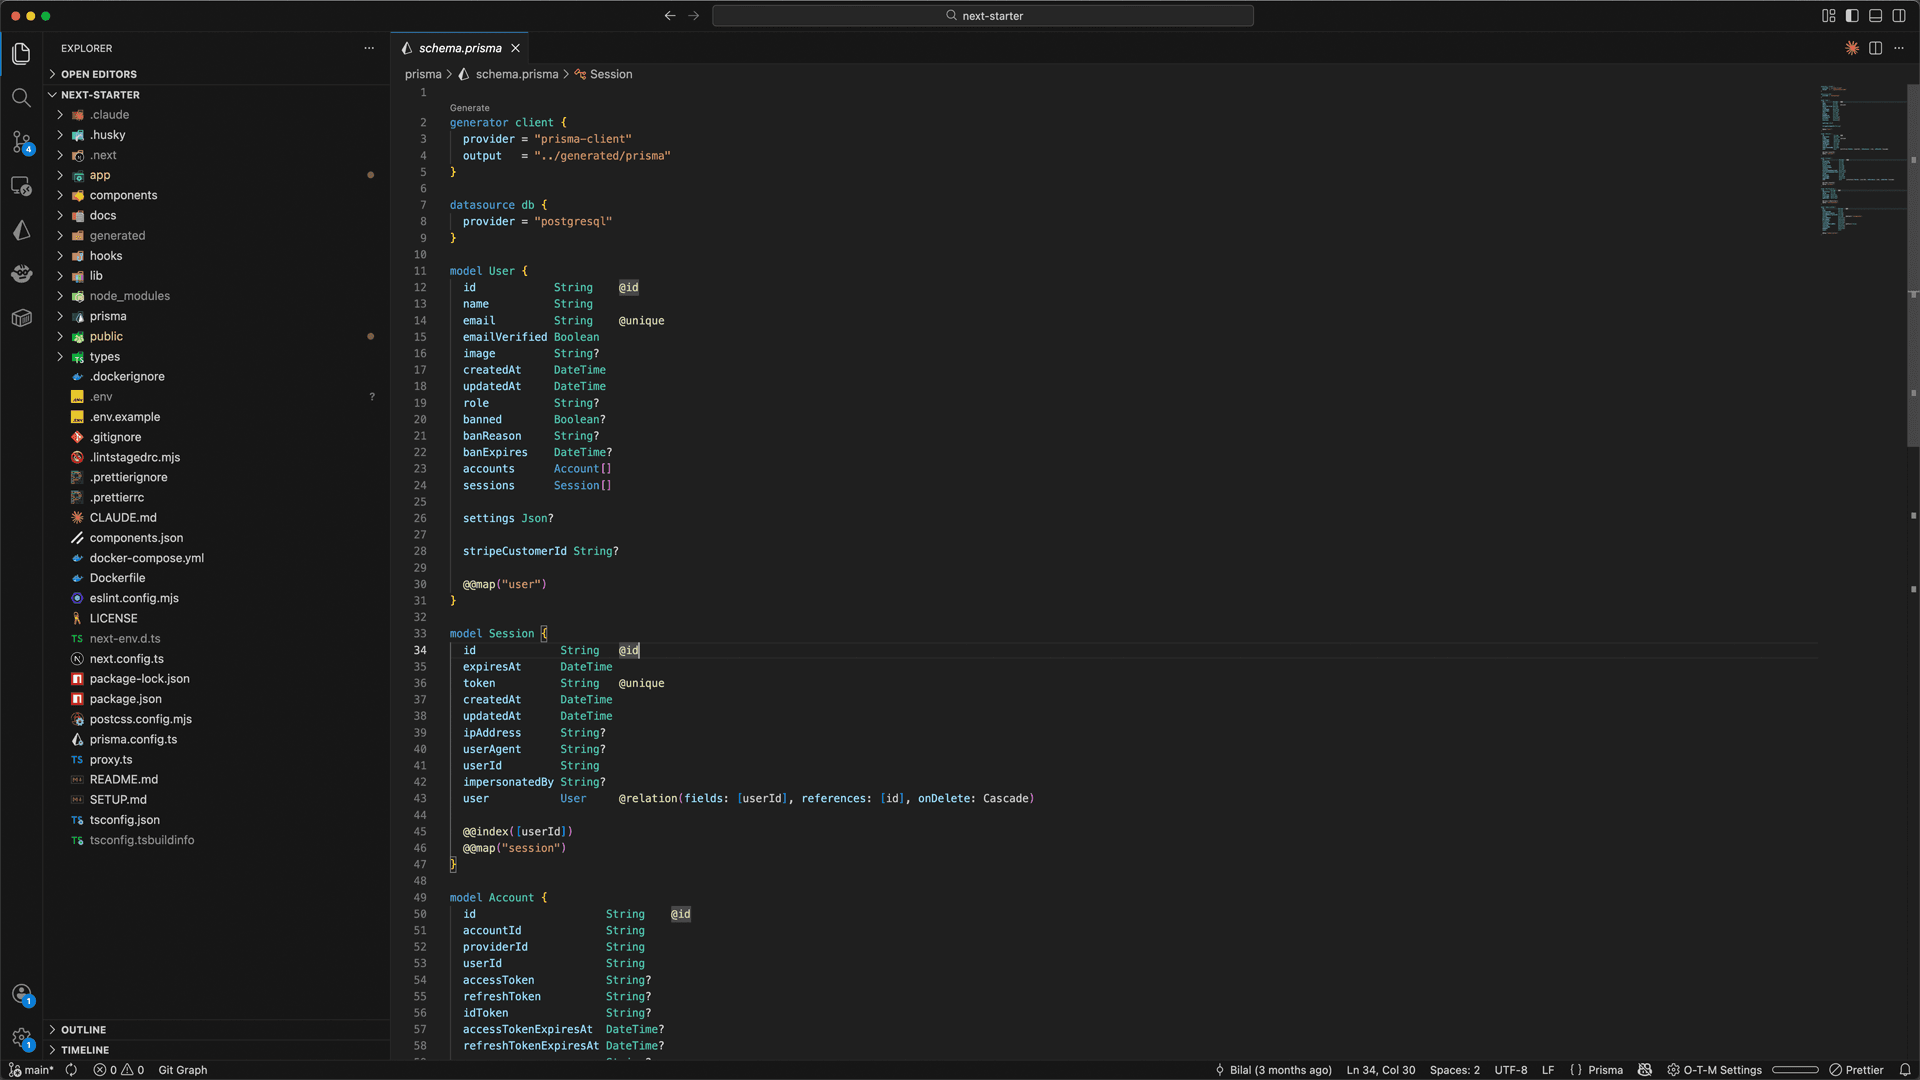
Task: Open tsconfig.json file
Action: pyautogui.click(x=124, y=820)
